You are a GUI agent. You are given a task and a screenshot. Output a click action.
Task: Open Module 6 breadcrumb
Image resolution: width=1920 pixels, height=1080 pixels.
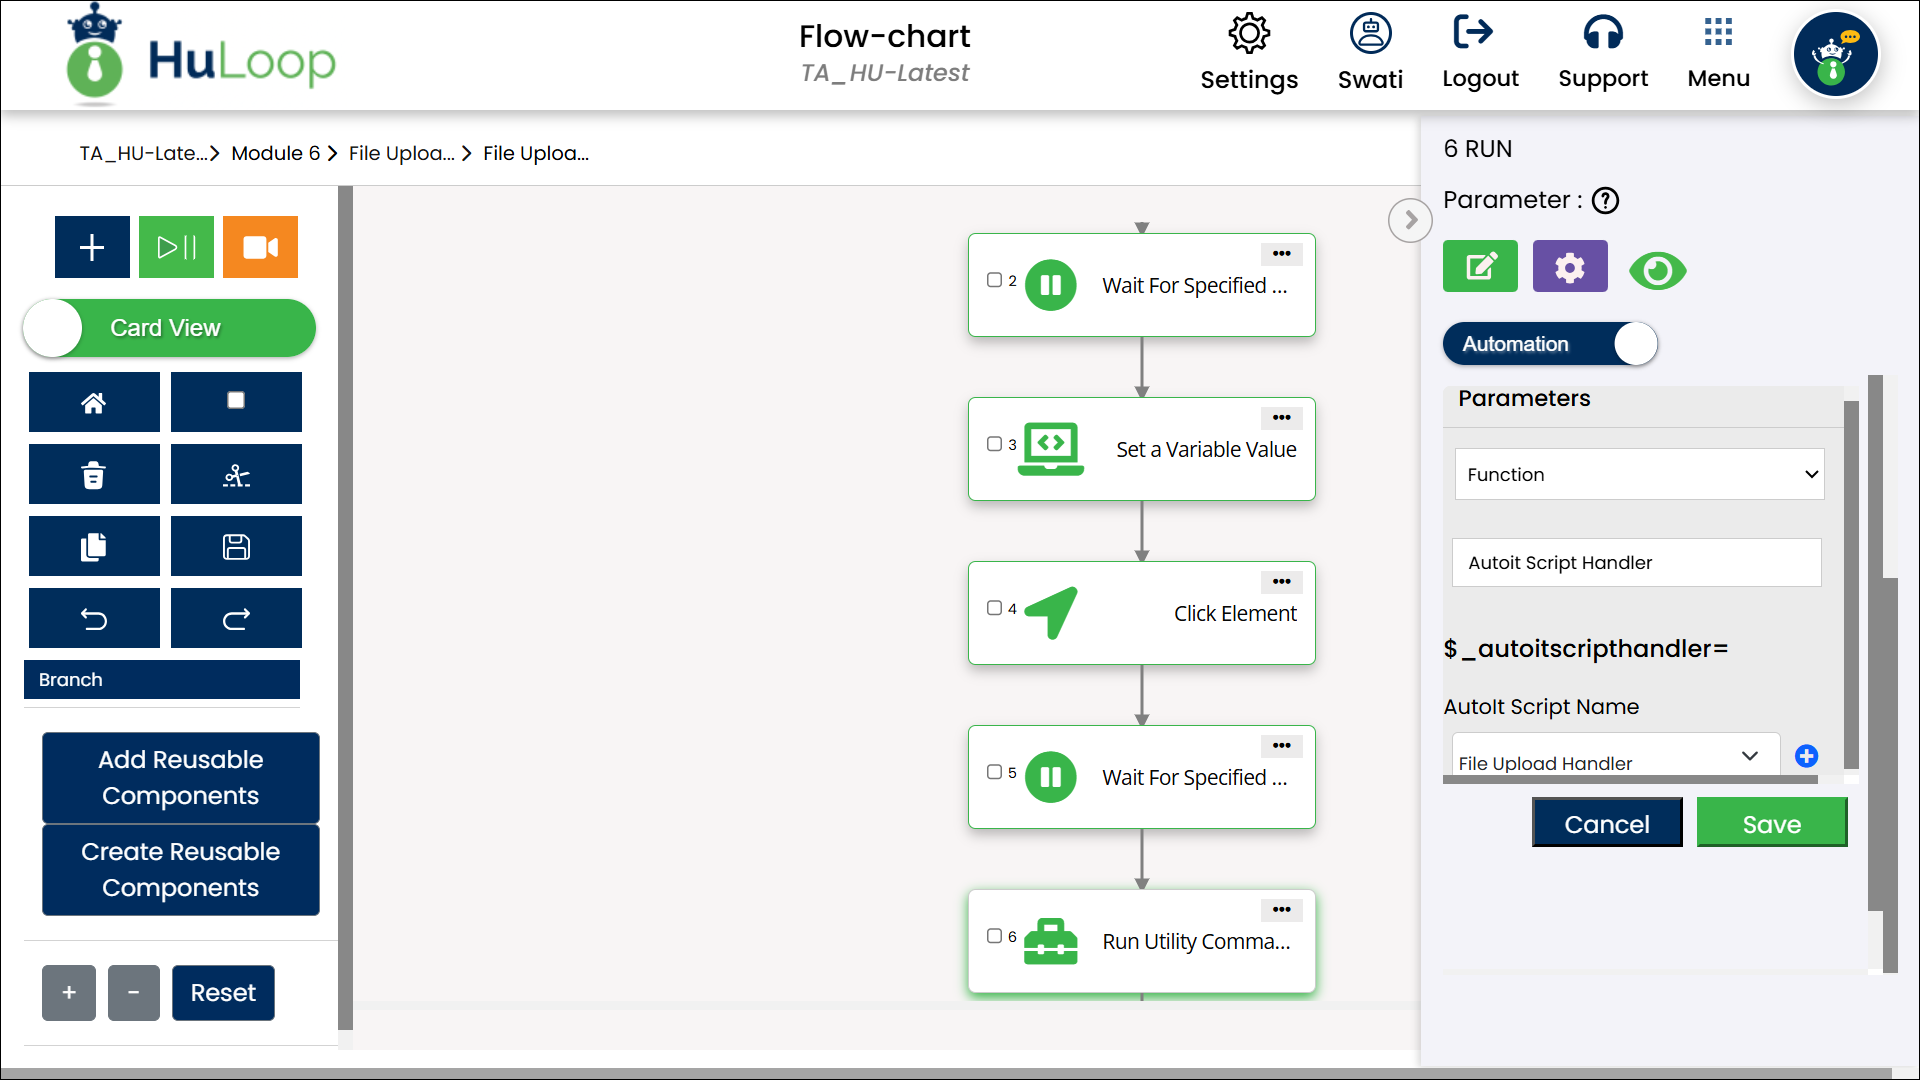point(275,153)
